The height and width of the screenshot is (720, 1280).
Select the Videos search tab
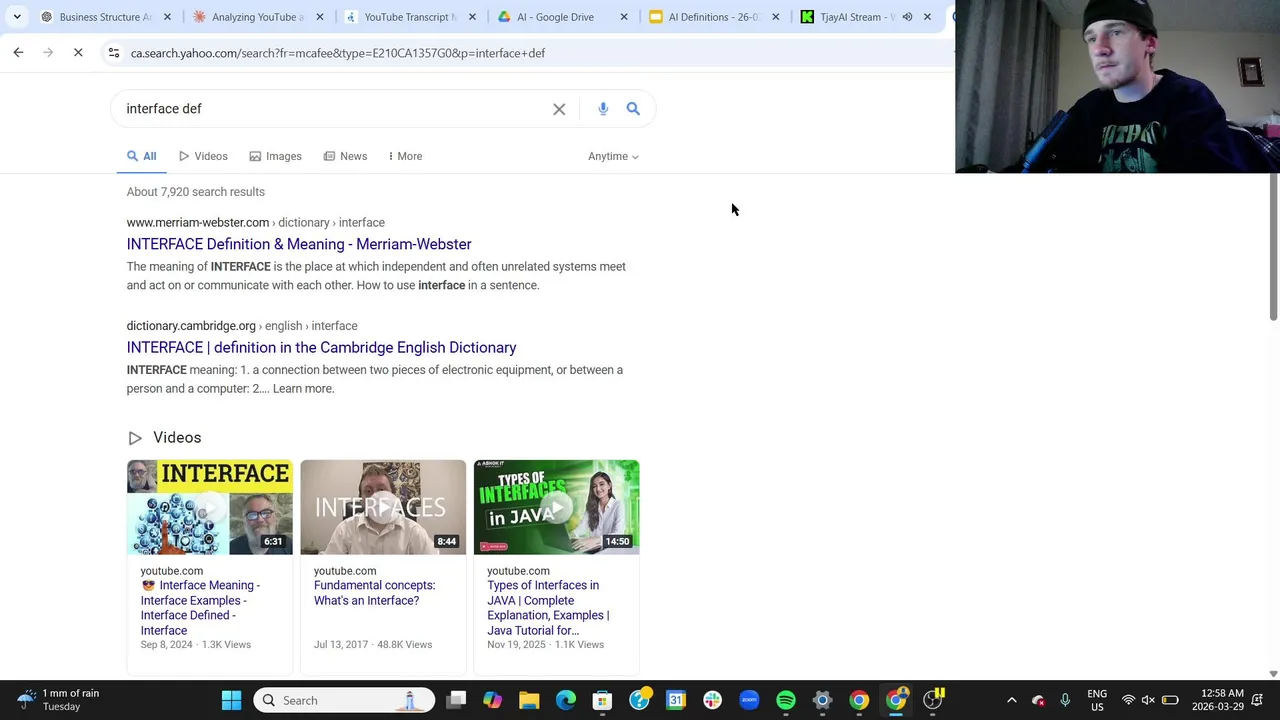click(203, 156)
